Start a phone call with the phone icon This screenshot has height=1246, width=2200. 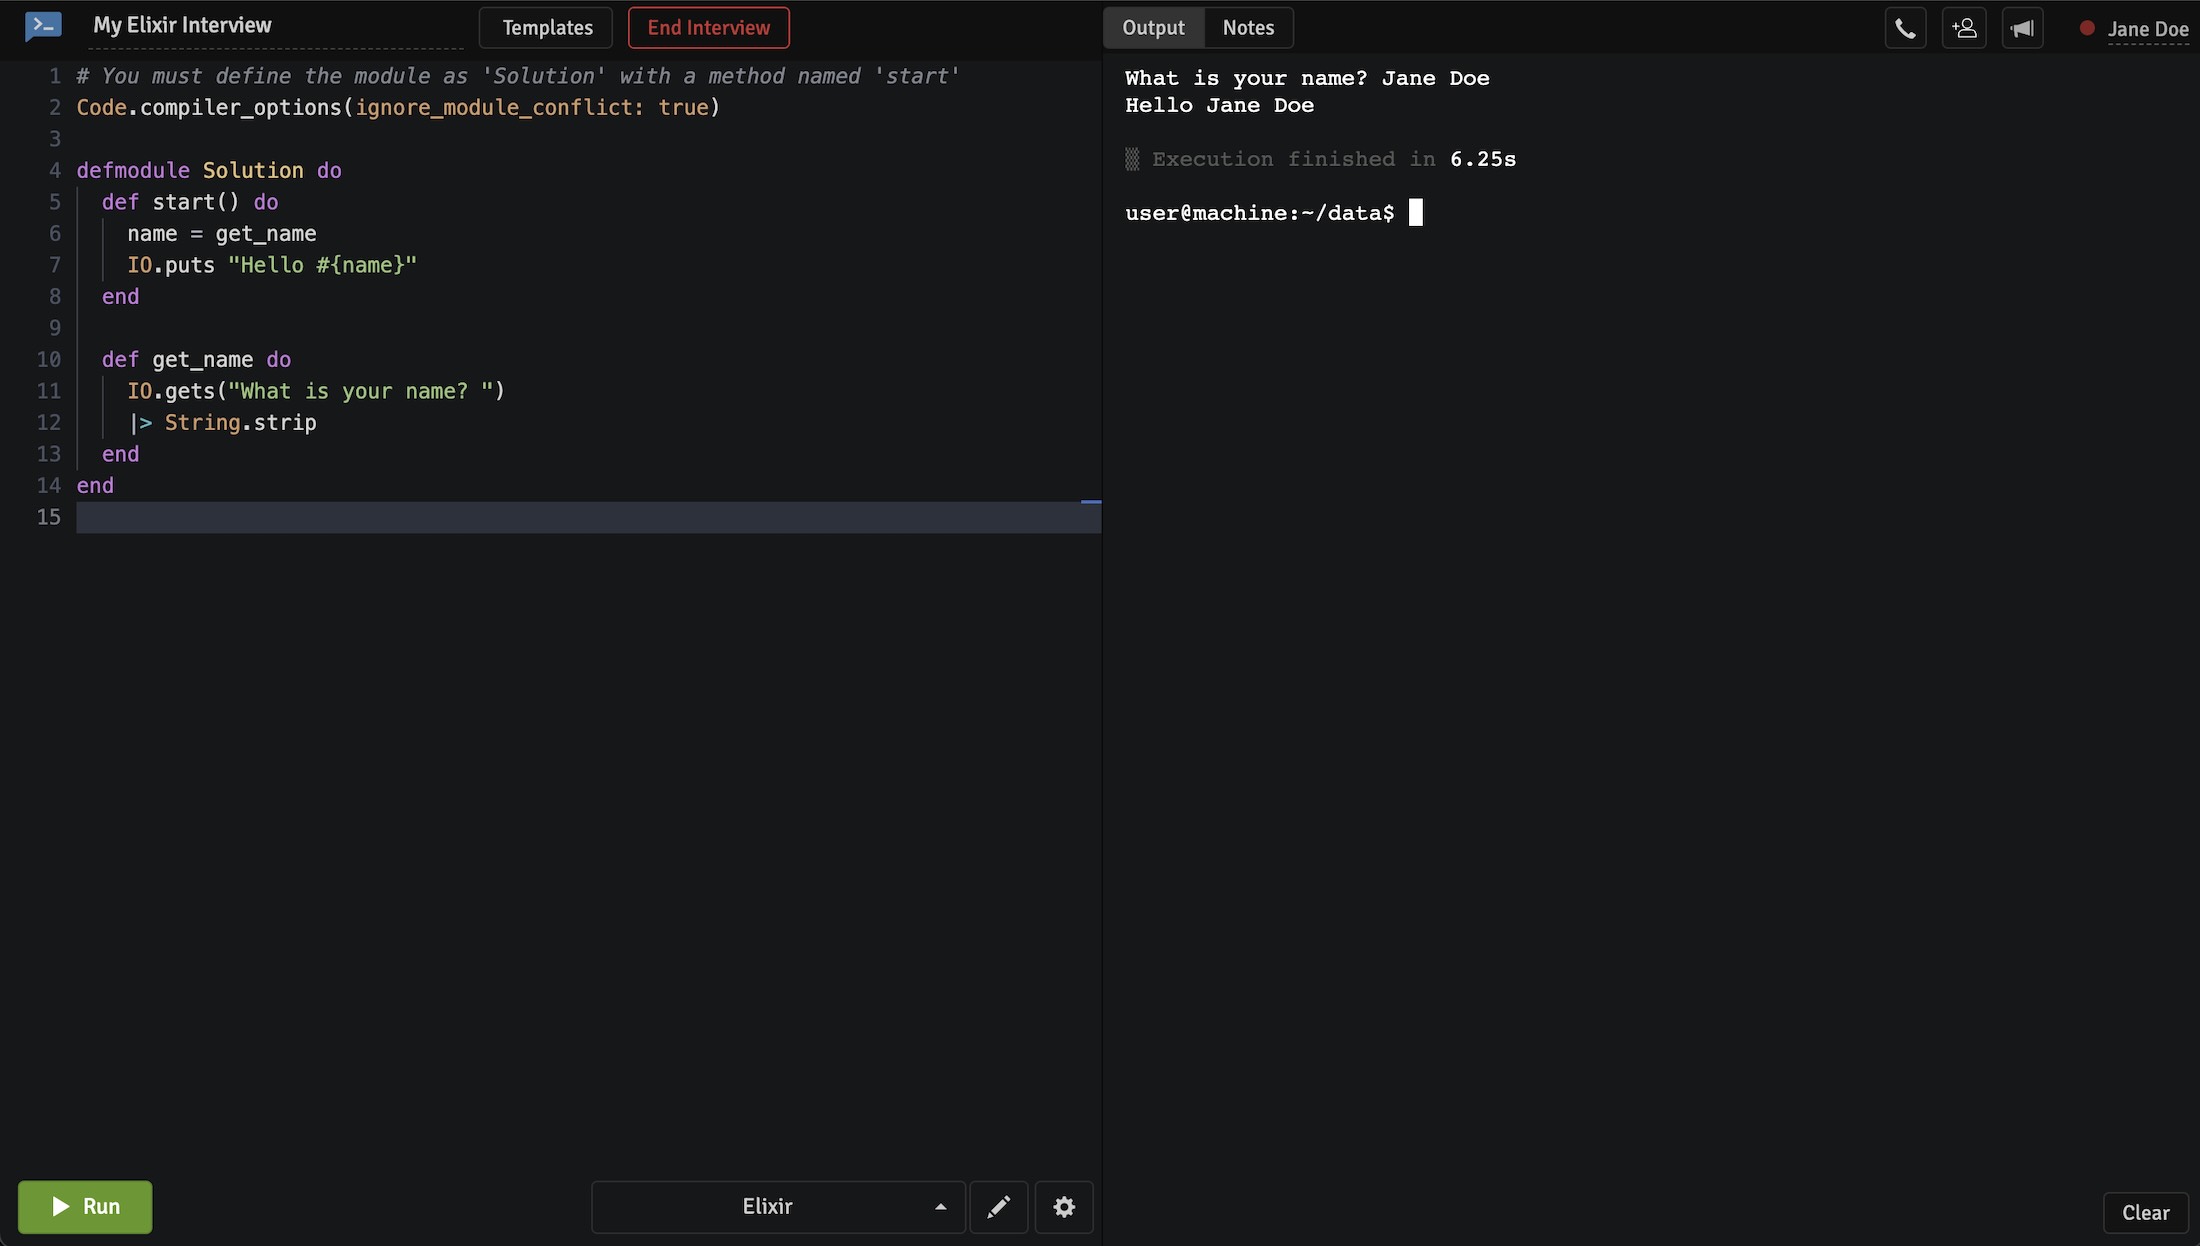[1905, 28]
